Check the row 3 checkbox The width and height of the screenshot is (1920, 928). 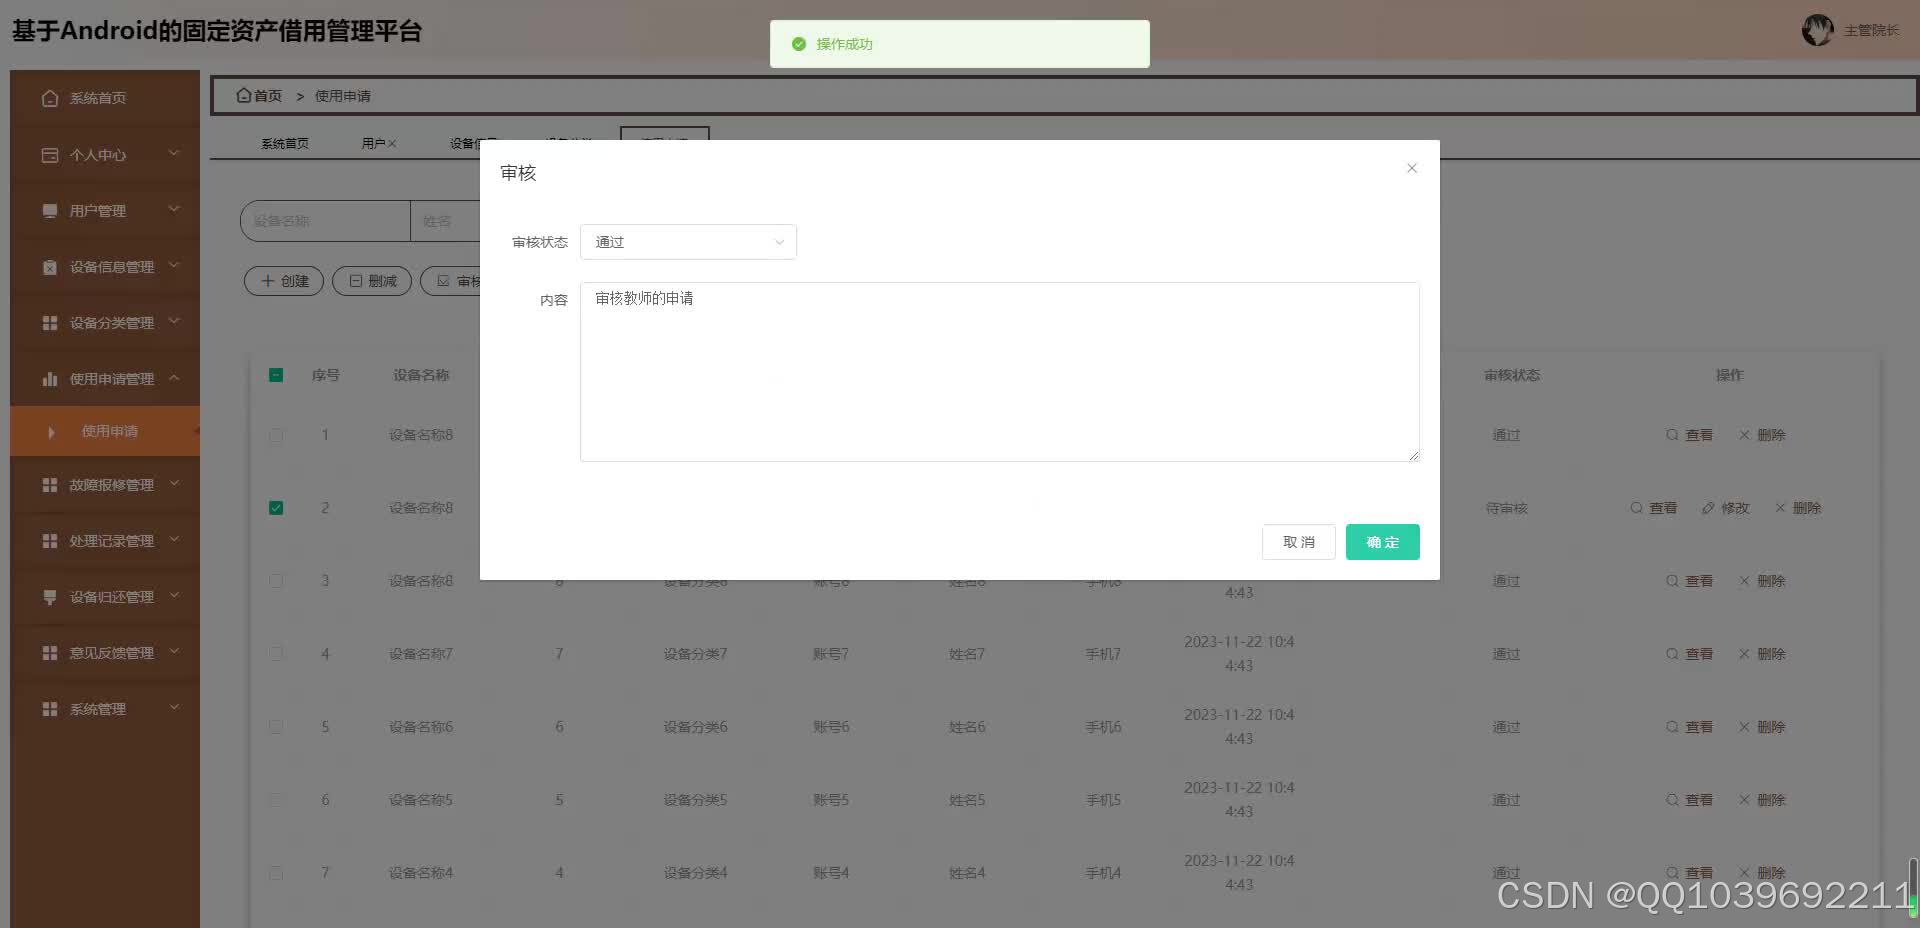pyautogui.click(x=276, y=581)
